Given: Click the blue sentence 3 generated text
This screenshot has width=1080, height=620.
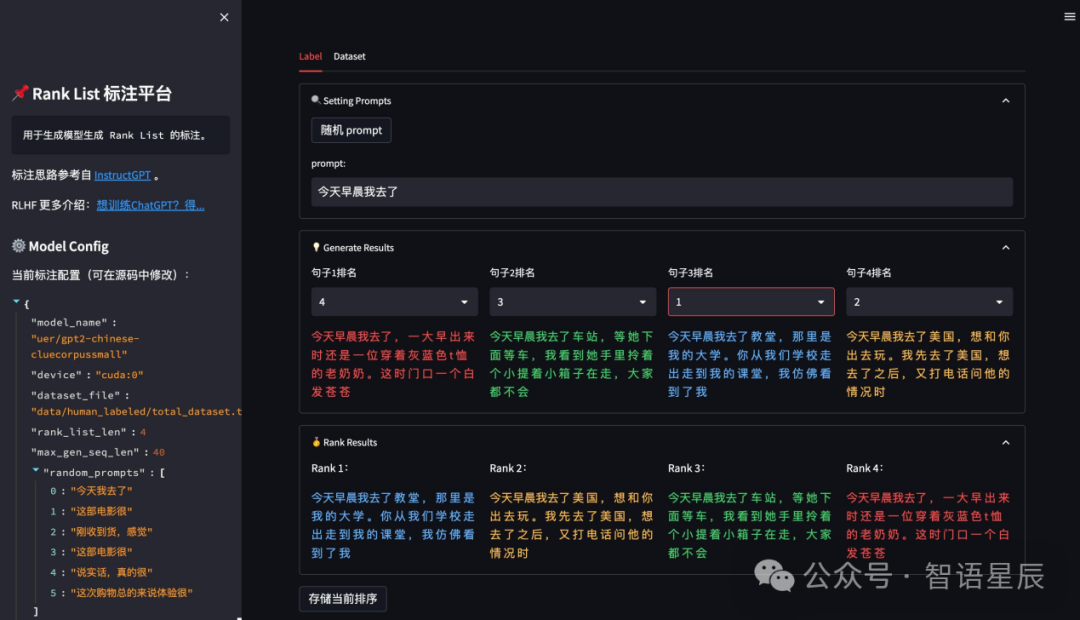Looking at the screenshot, I should click(750, 364).
